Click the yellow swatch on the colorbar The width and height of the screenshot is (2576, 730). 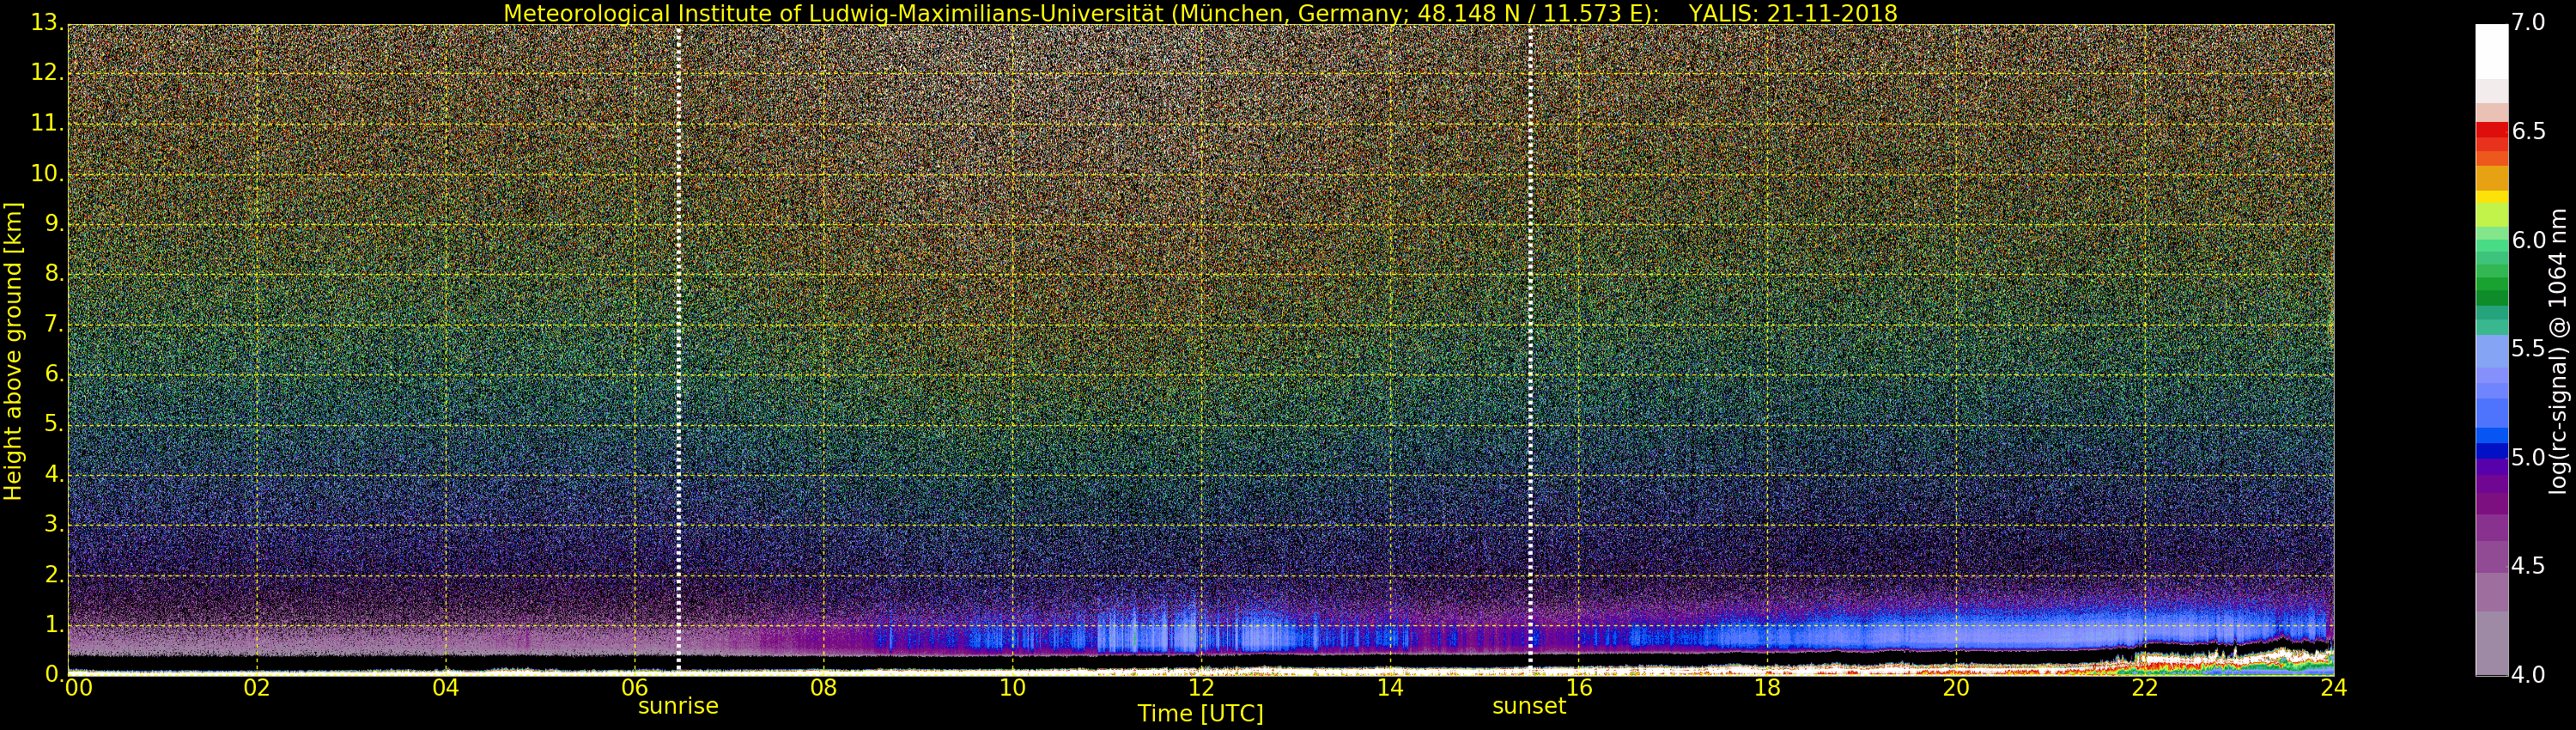click(x=2491, y=197)
